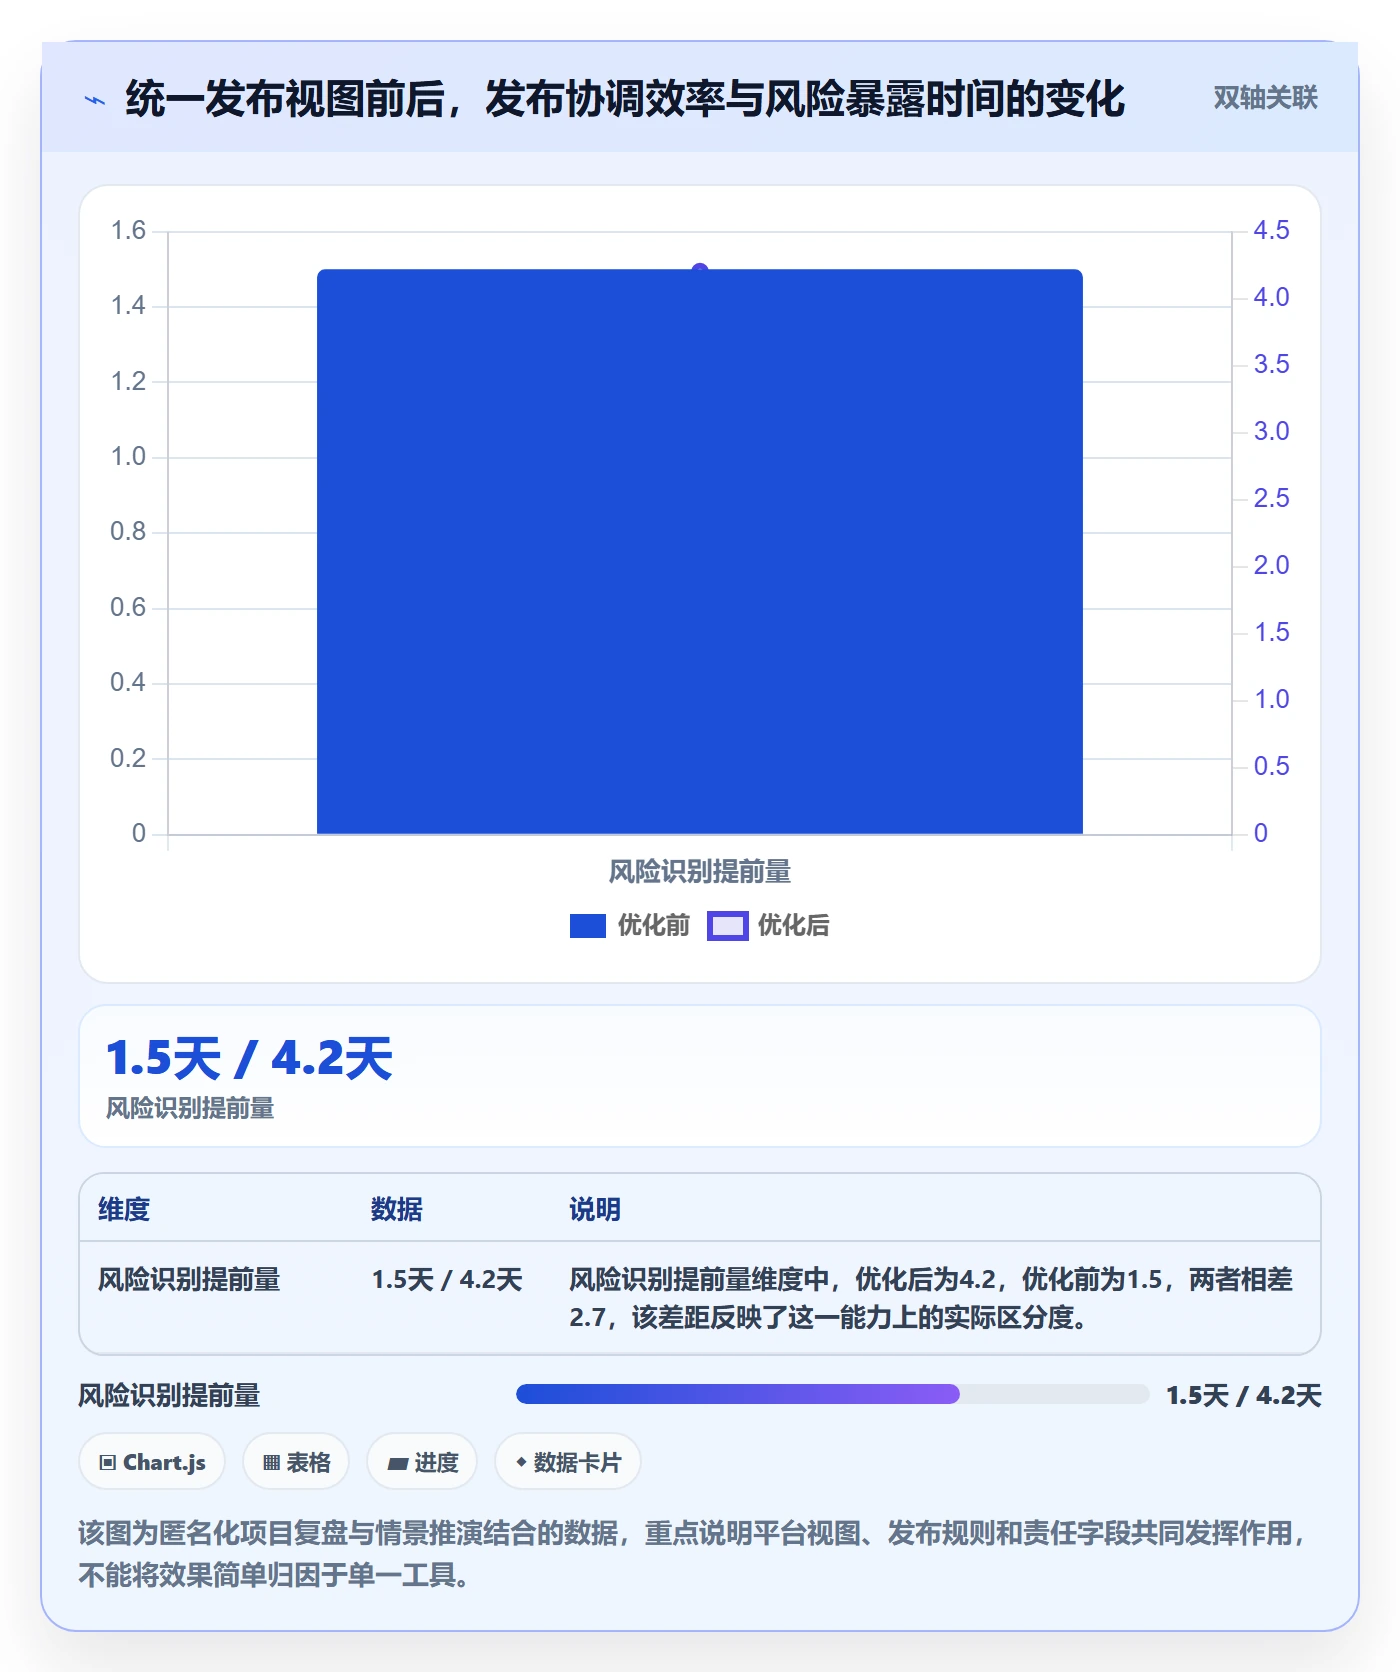Click the footnote paragraph starting 该图为匿名化
The width and height of the screenshot is (1400, 1672).
point(692,1554)
